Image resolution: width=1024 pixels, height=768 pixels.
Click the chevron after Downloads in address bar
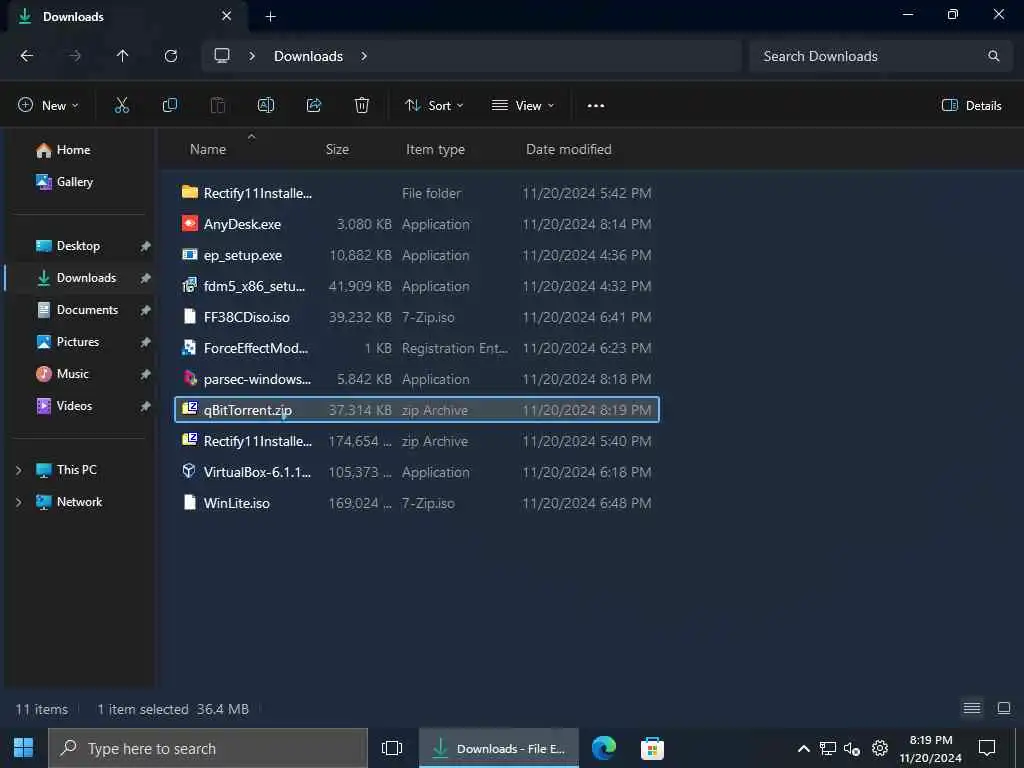pyautogui.click(x=364, y=56)
